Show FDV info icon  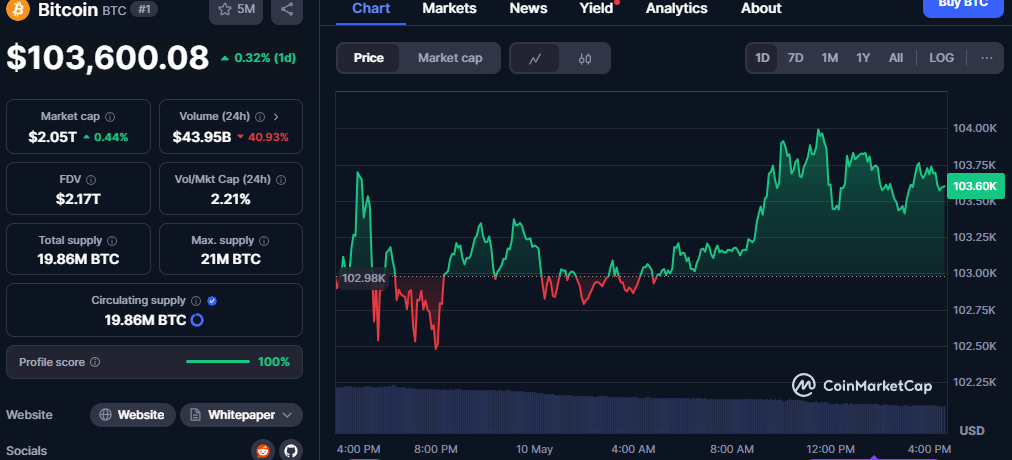tap(91, 179)
